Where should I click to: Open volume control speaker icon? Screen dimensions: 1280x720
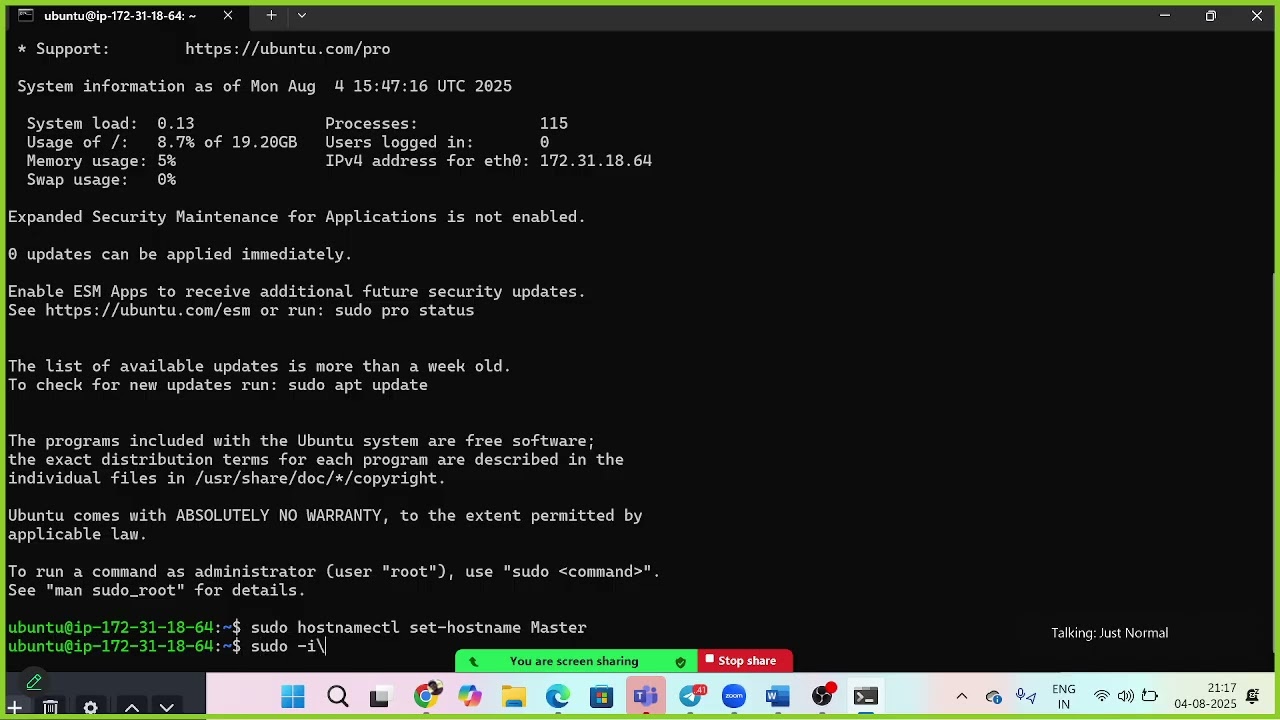(1126, 696)
